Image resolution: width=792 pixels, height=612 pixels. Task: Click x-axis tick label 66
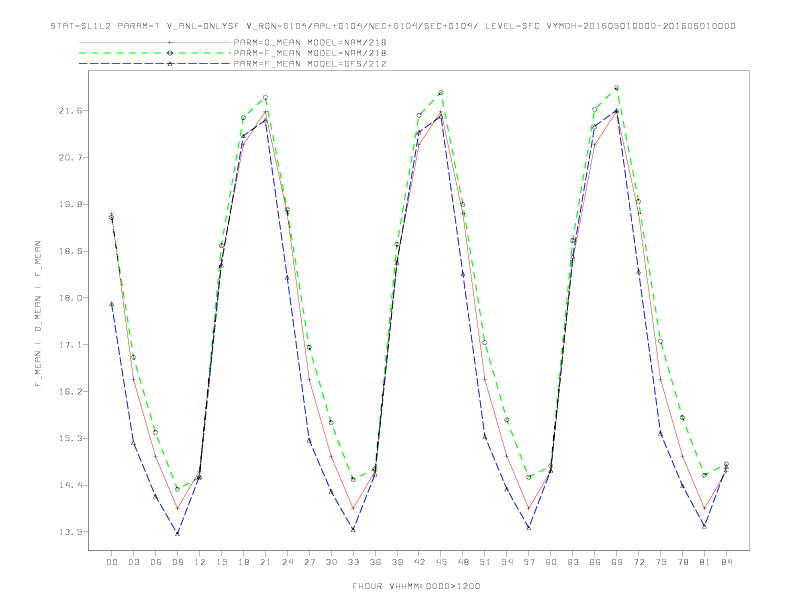click(x=595, y=562)
